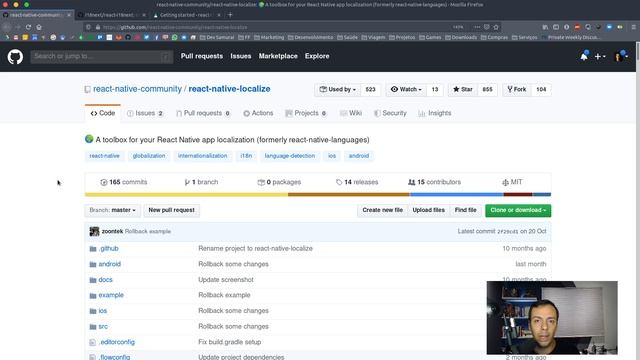Image resolution: width=640 pixels, height=360 pixels.
Task: Click the example folder icon
Action: coord(93,296)
